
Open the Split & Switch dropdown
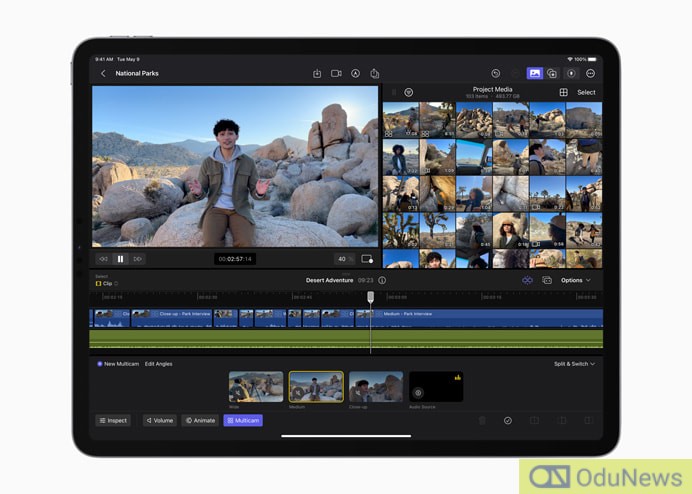(574, 364)
